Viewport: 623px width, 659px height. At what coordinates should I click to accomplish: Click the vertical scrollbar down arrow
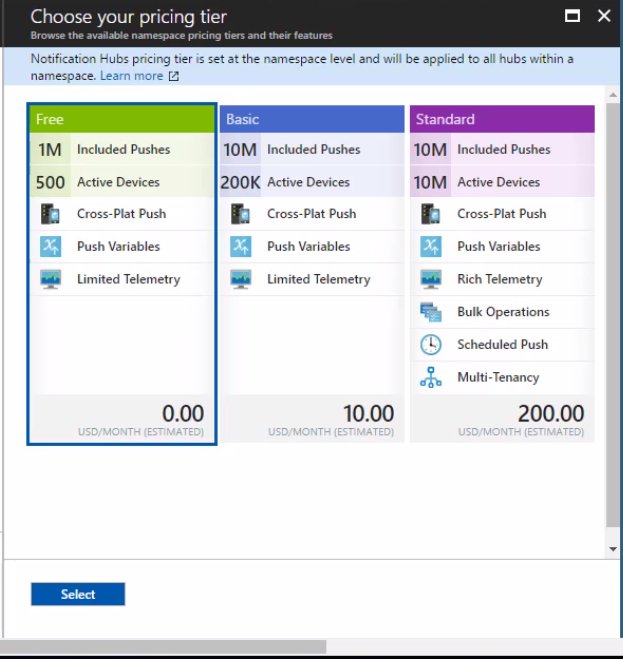pos(613,549)
